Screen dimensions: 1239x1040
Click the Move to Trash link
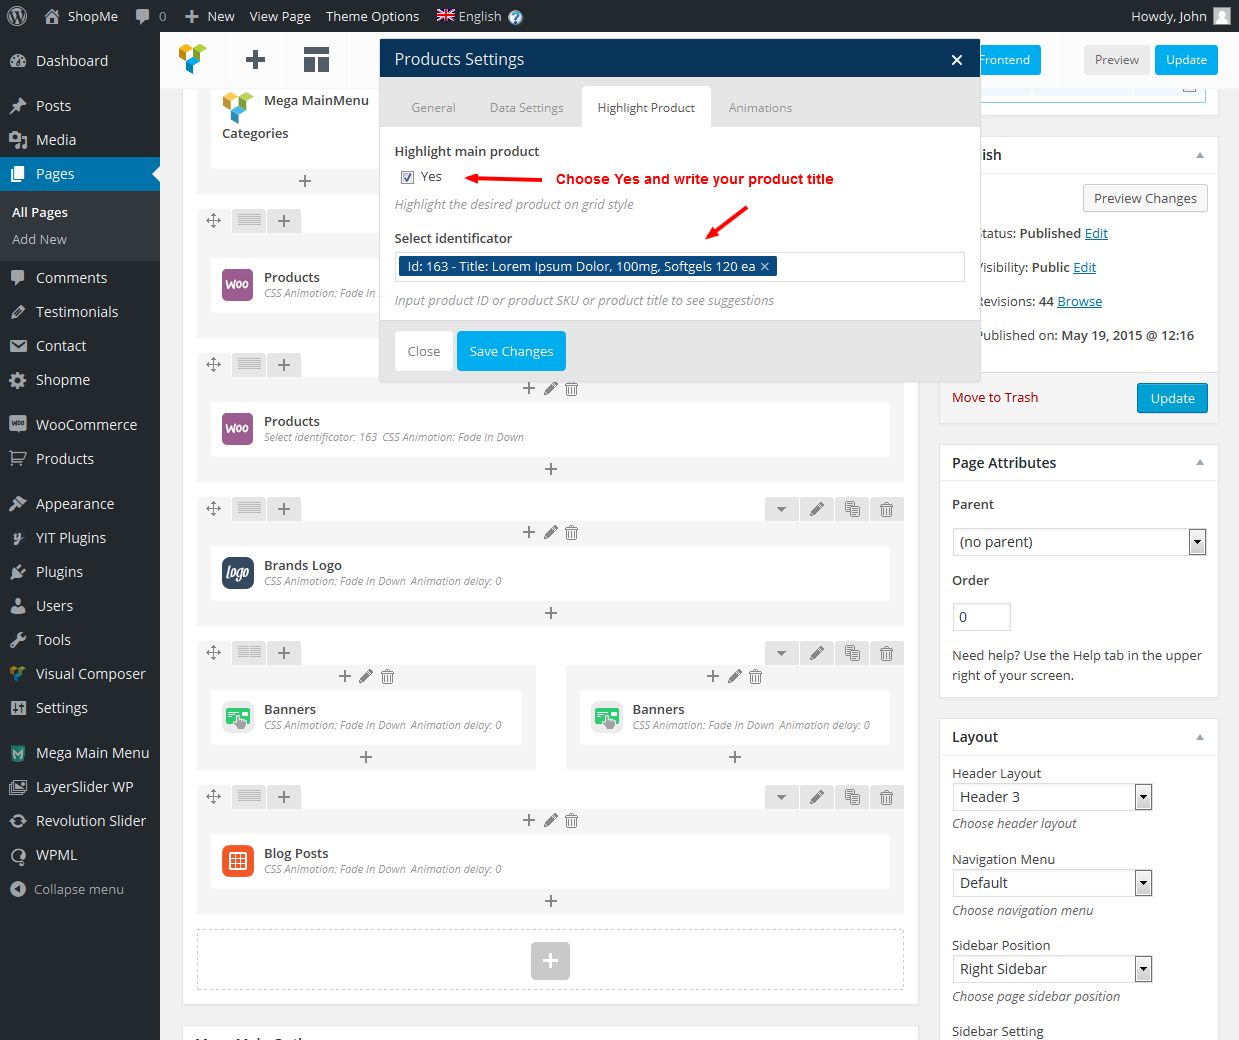995,398
